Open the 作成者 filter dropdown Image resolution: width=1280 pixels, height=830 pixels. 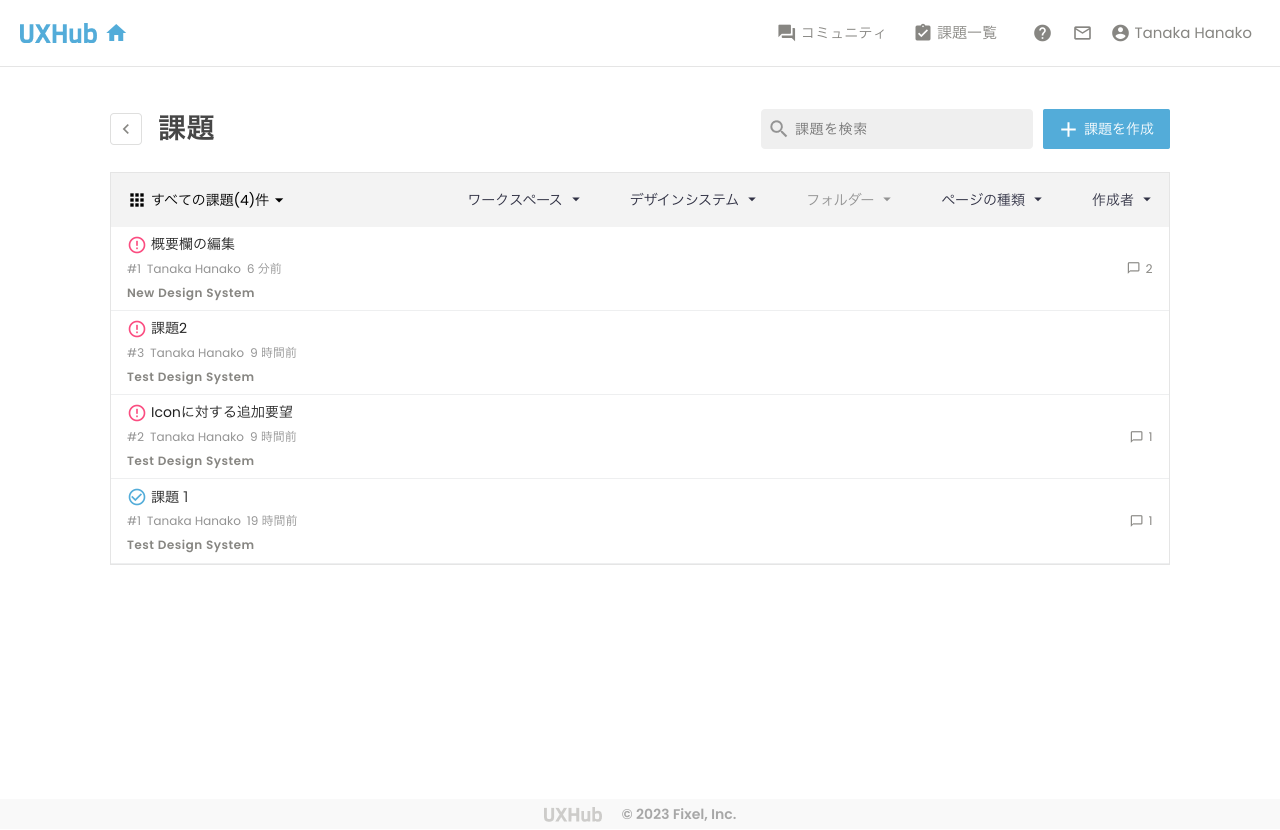(1121, 199)
